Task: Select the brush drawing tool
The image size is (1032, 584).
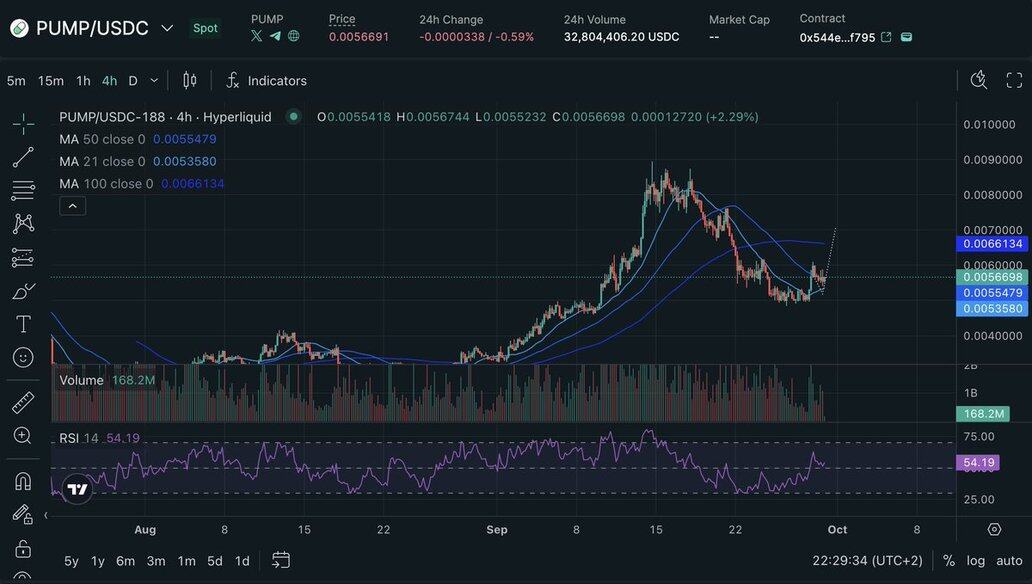Action: click(x=23, y=290)
